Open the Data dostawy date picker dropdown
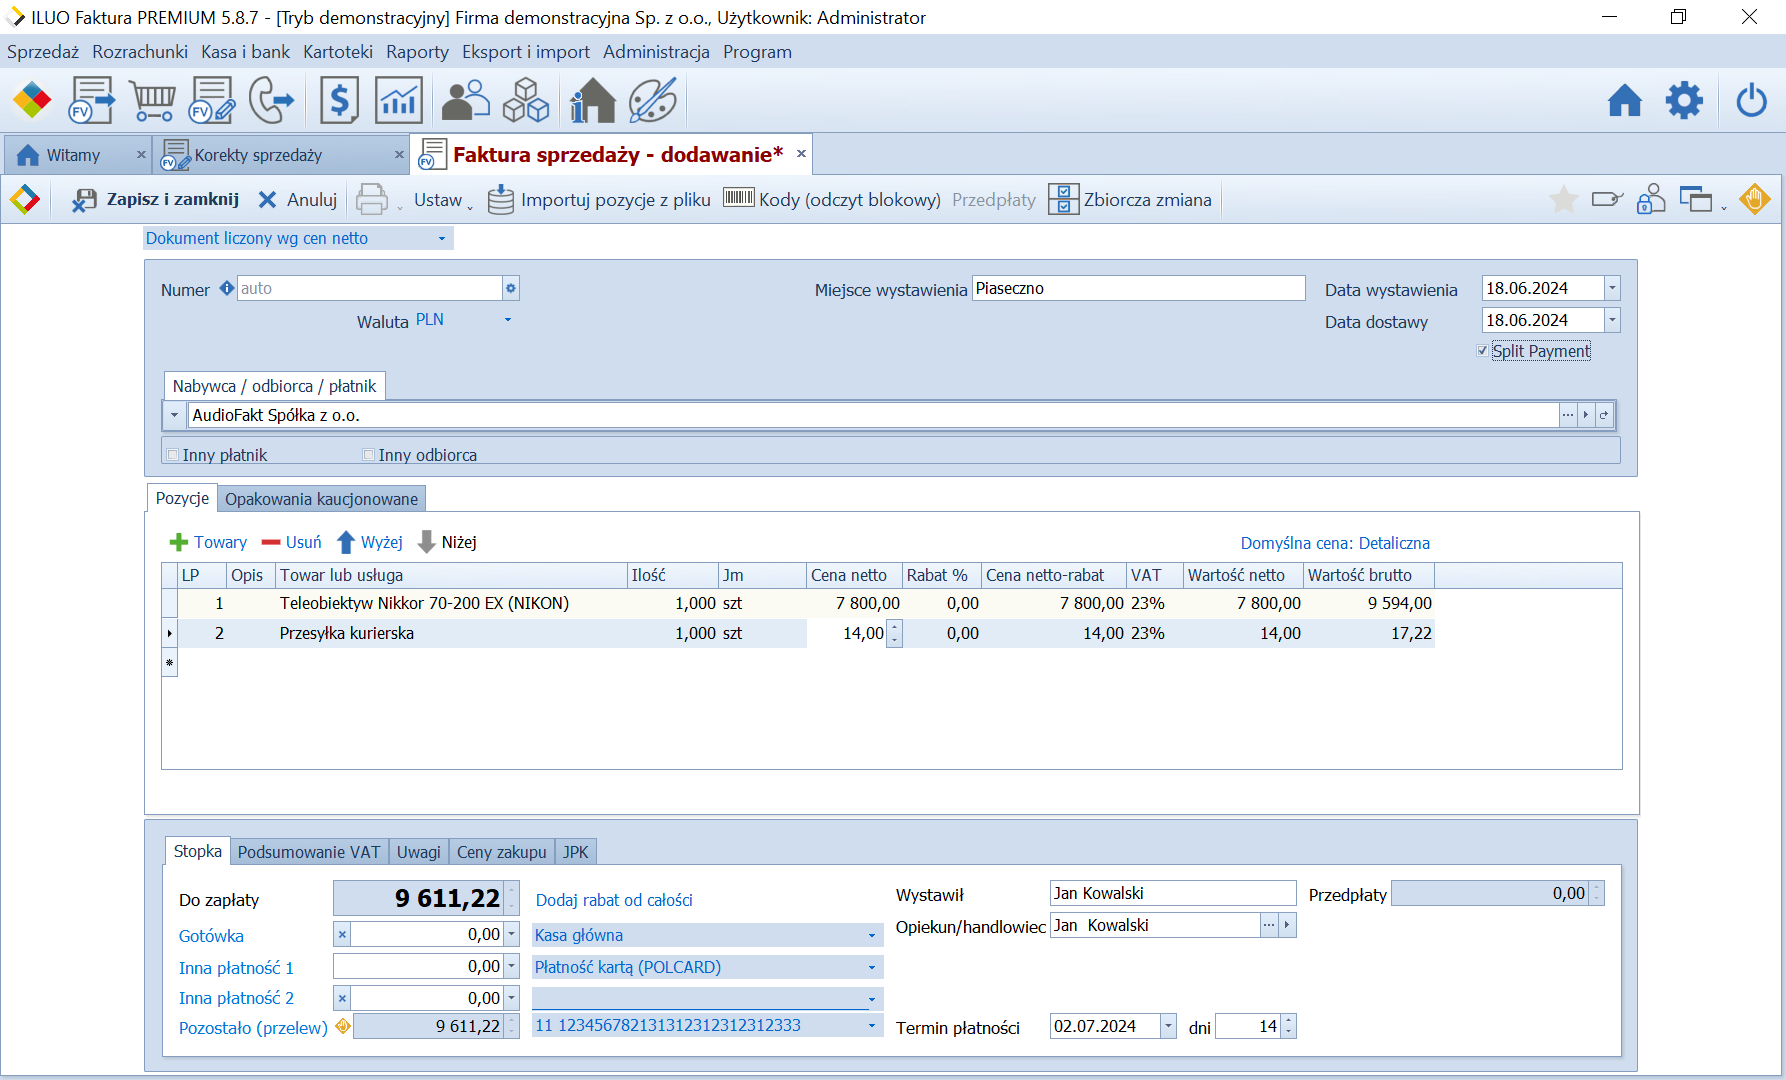Viewport: 1786px width, 1080px height. pos(1612,320)
